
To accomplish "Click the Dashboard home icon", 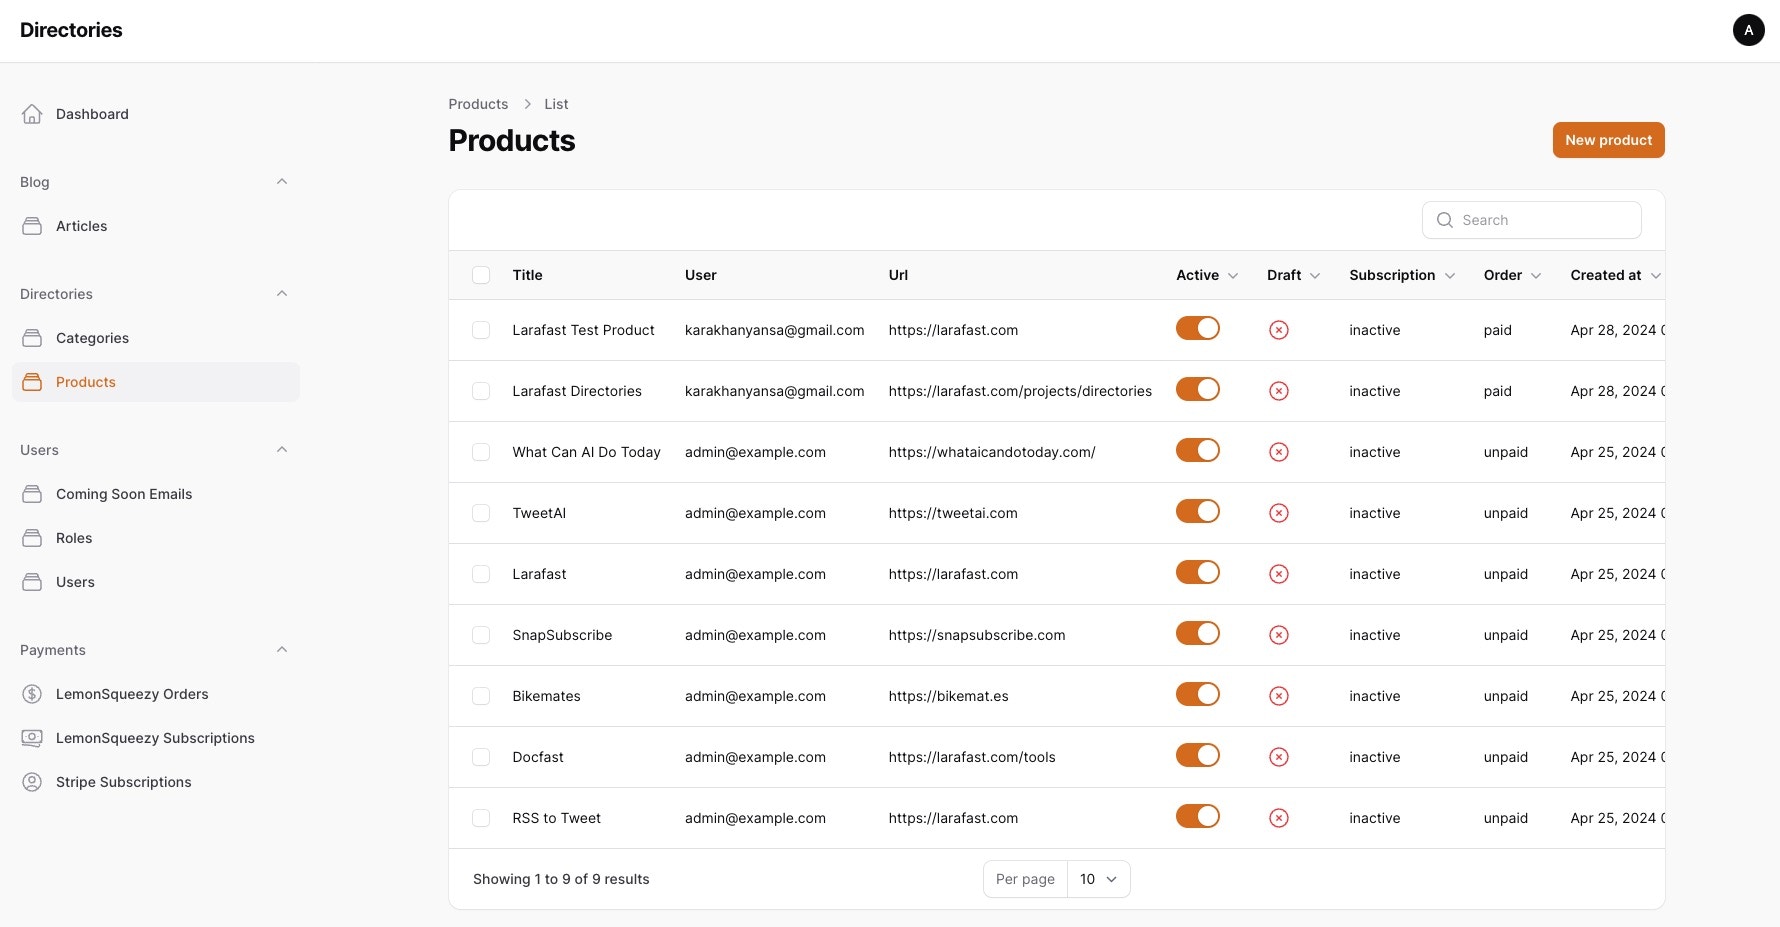I will coord(32,114).
